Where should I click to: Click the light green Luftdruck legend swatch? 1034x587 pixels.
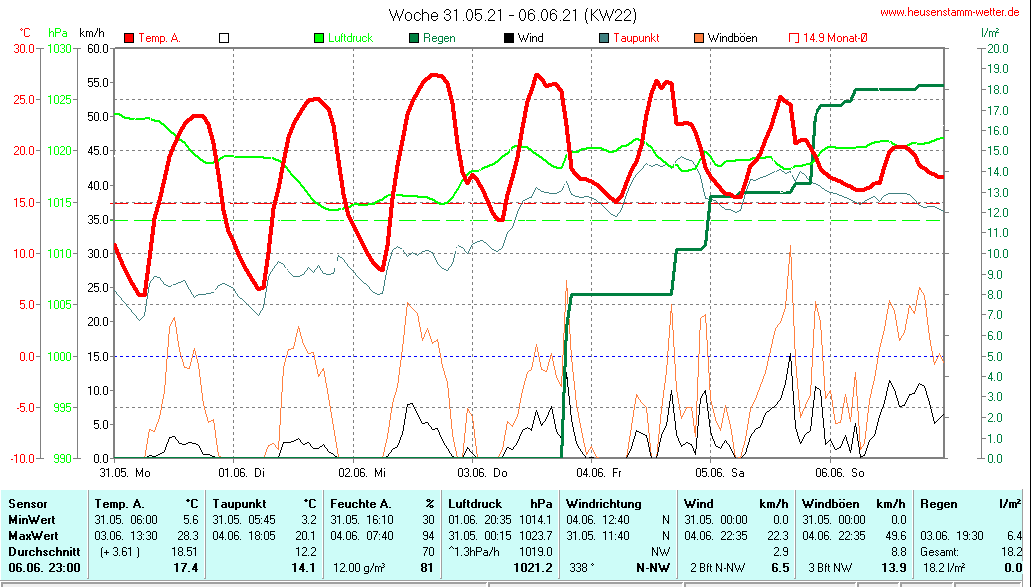click(319, 38)
